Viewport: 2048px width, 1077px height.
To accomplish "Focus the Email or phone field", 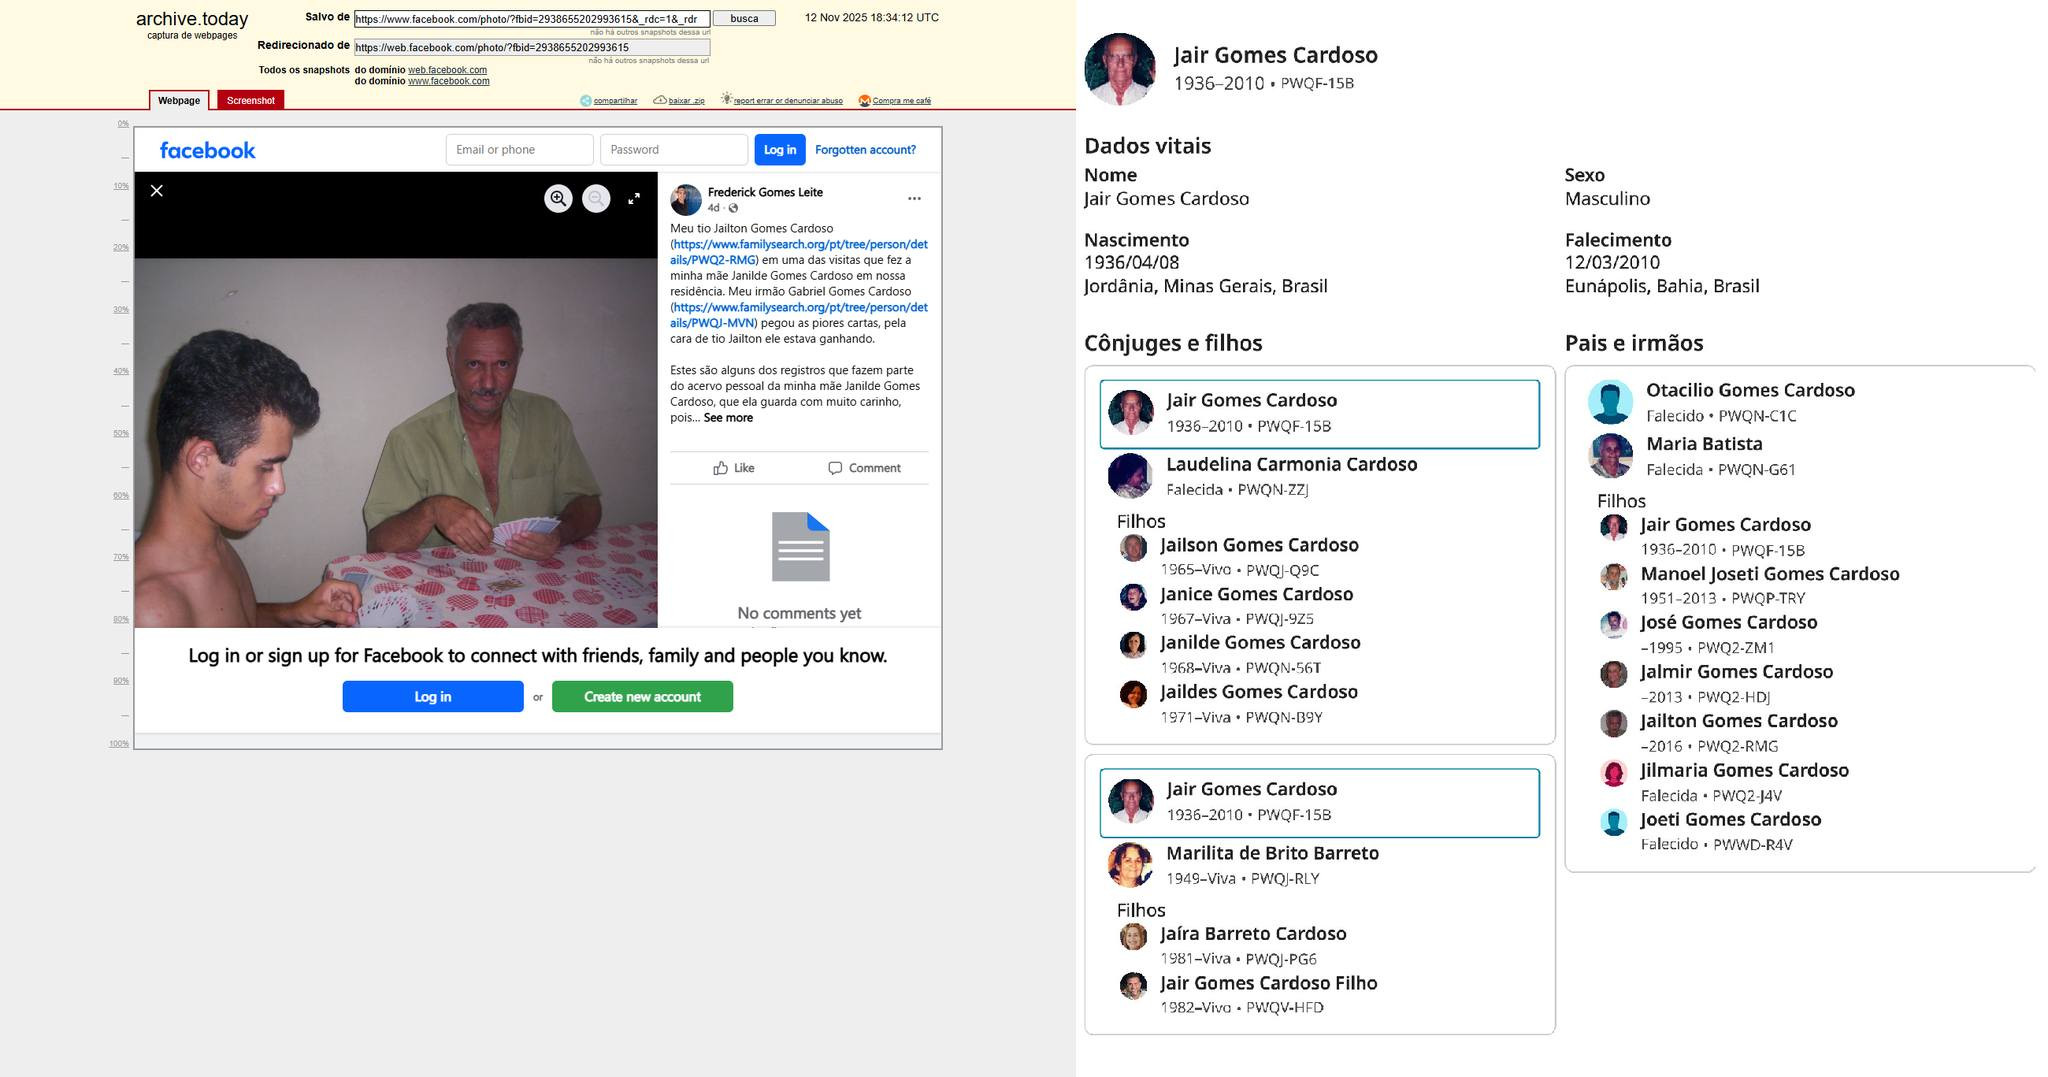I will tap(519, 150).
